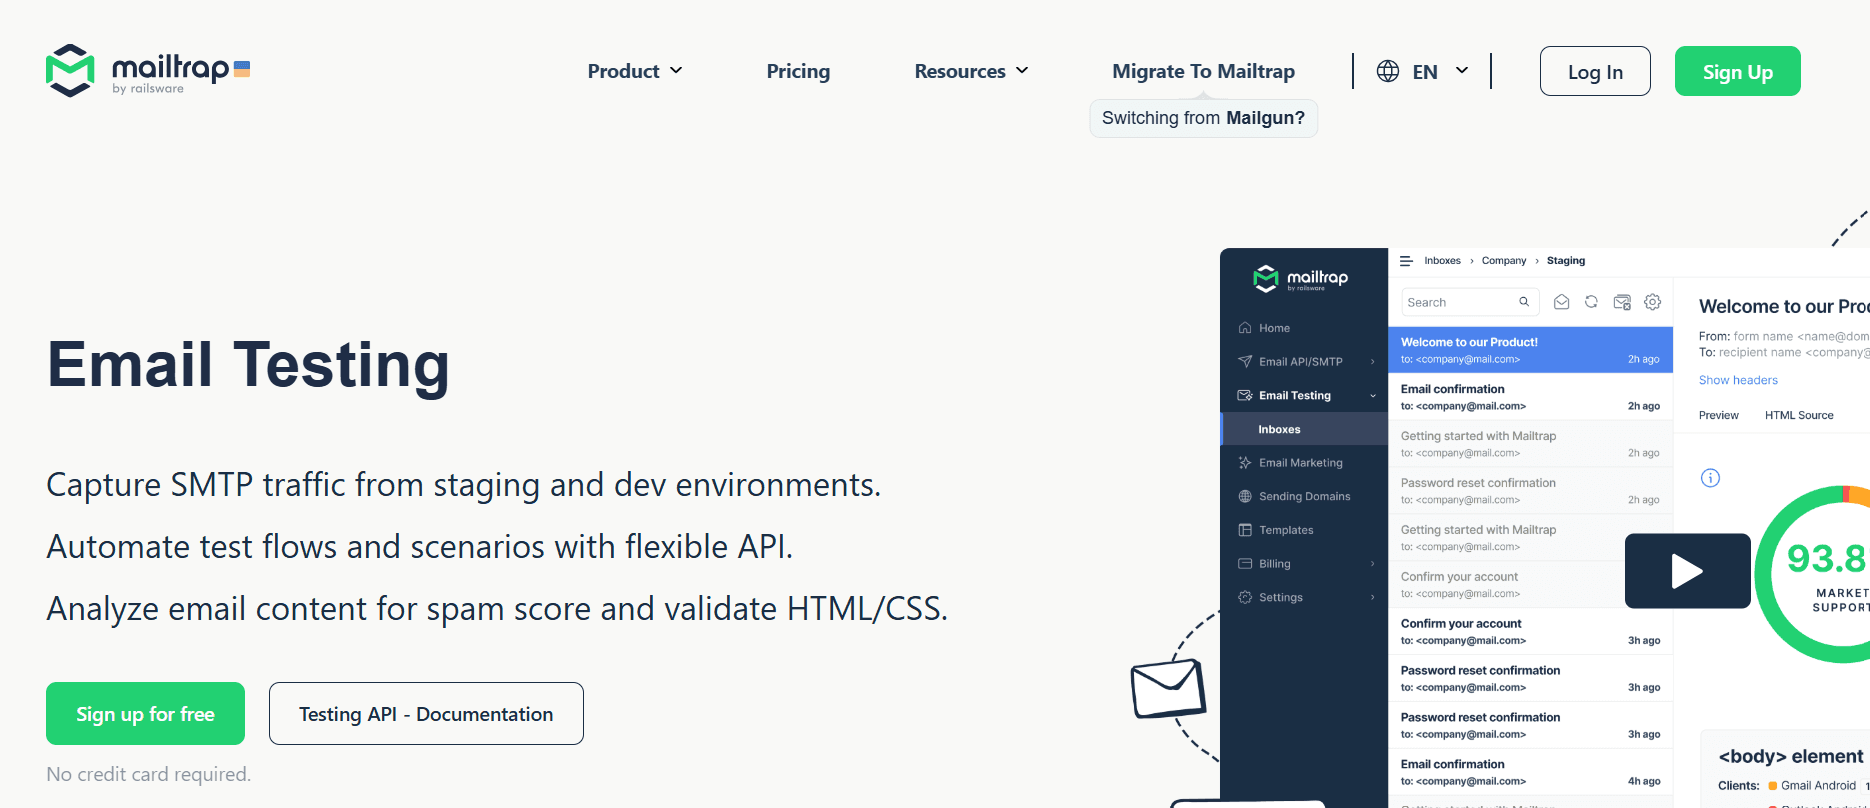
Task: Open Testing API - Documentation
Action: pos(426,713)
